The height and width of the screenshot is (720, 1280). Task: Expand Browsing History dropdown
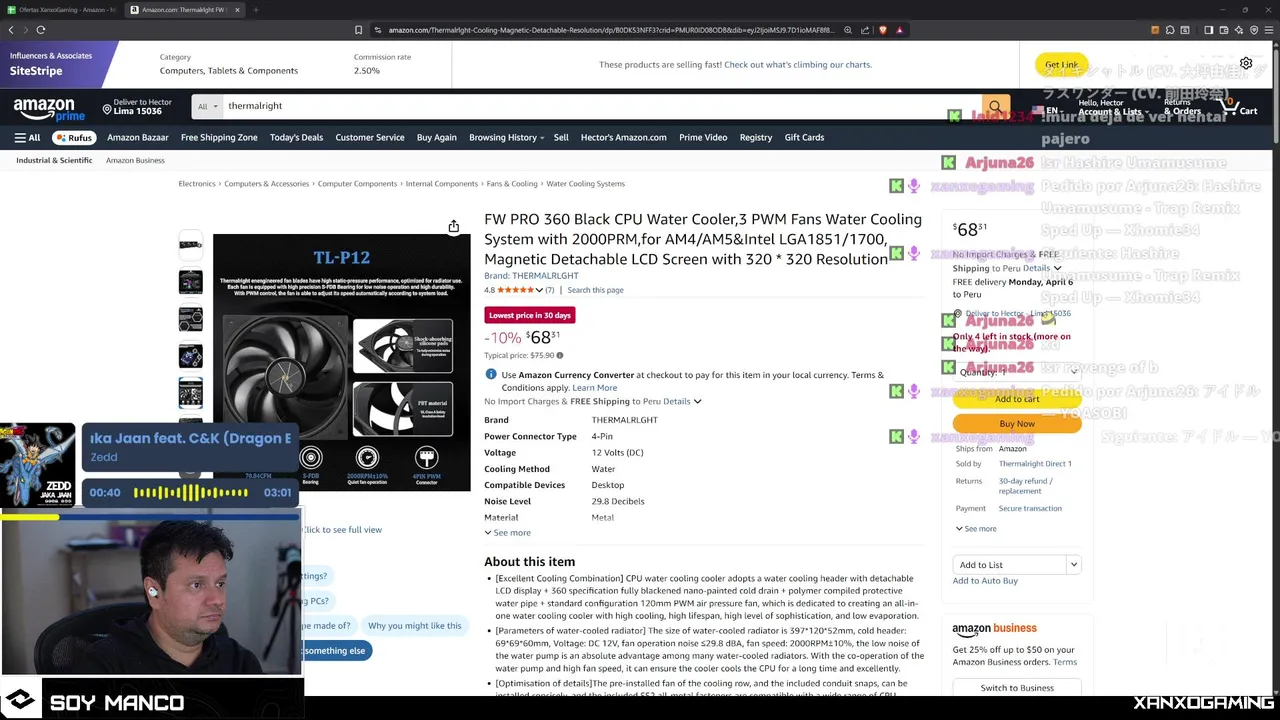point(506,137)
